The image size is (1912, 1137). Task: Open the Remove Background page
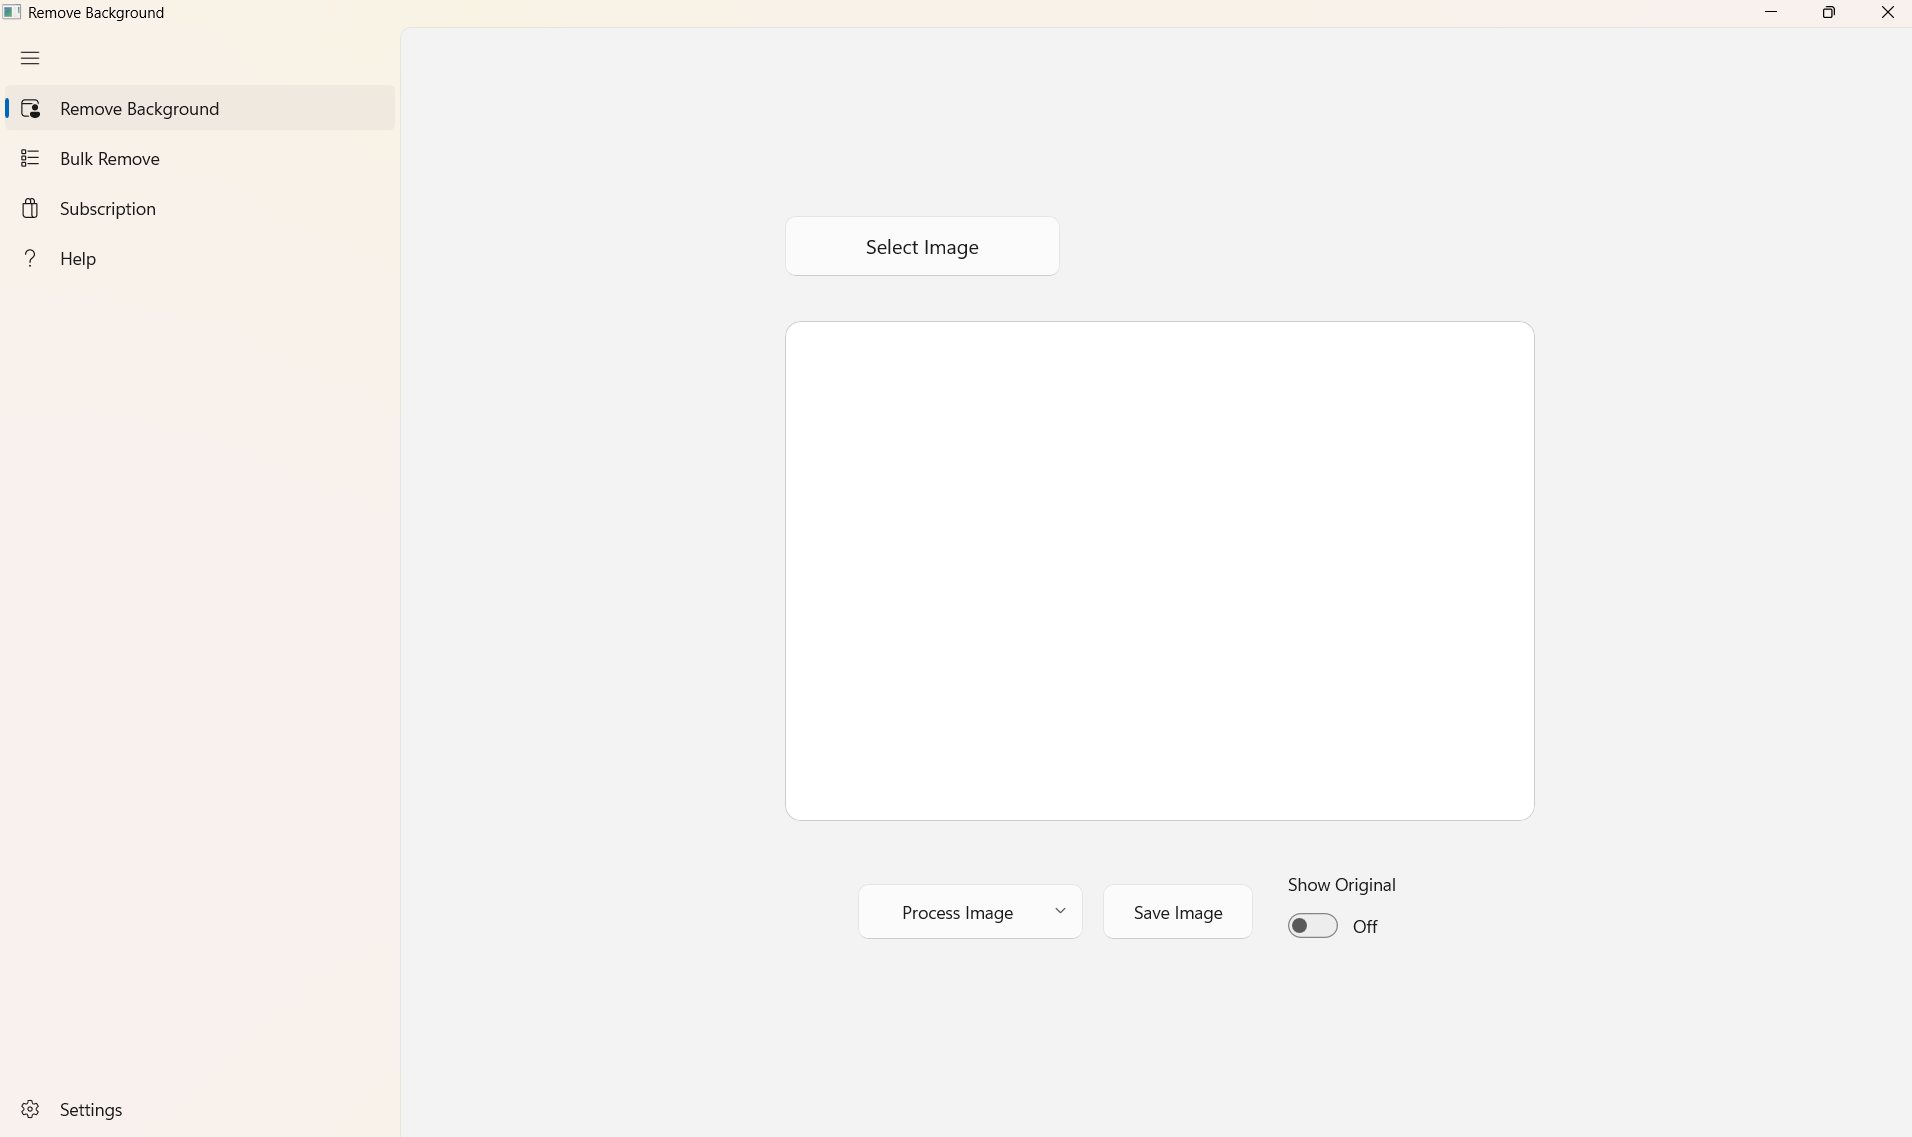[x=200, y=108]
